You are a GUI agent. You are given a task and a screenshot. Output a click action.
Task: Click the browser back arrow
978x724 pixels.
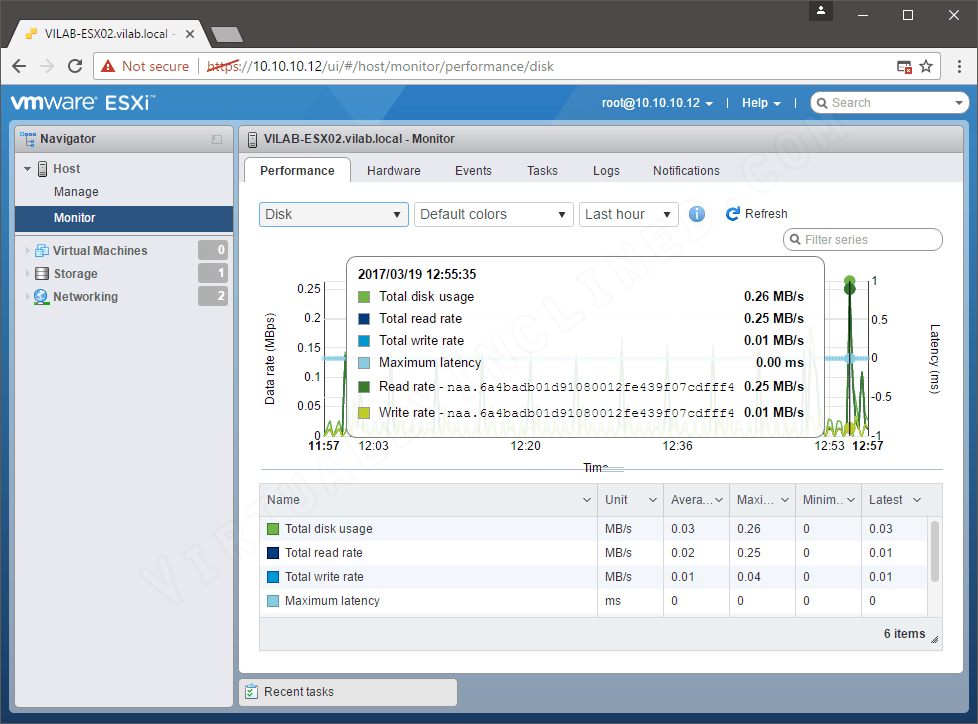click(x=19, y=66)
